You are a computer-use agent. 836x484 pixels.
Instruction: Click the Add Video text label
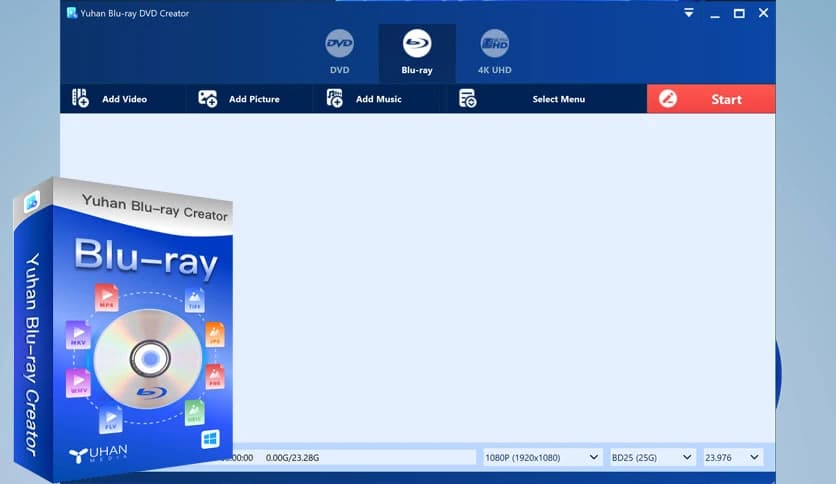point(124,99)
